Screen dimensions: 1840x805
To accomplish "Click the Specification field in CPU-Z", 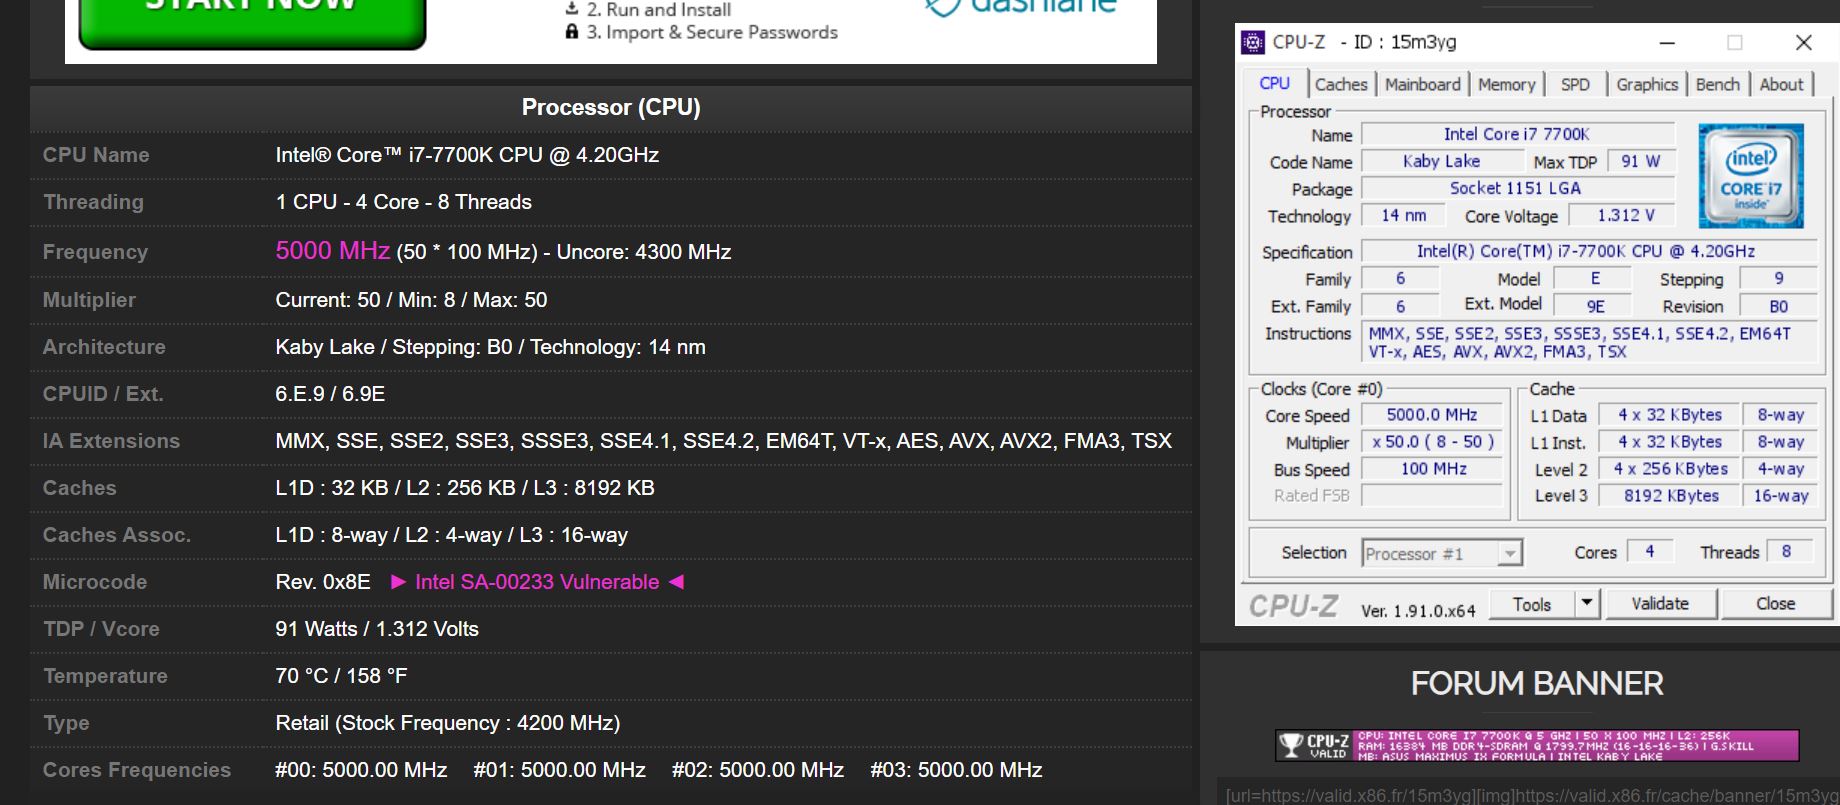I will coord(1589,252).
